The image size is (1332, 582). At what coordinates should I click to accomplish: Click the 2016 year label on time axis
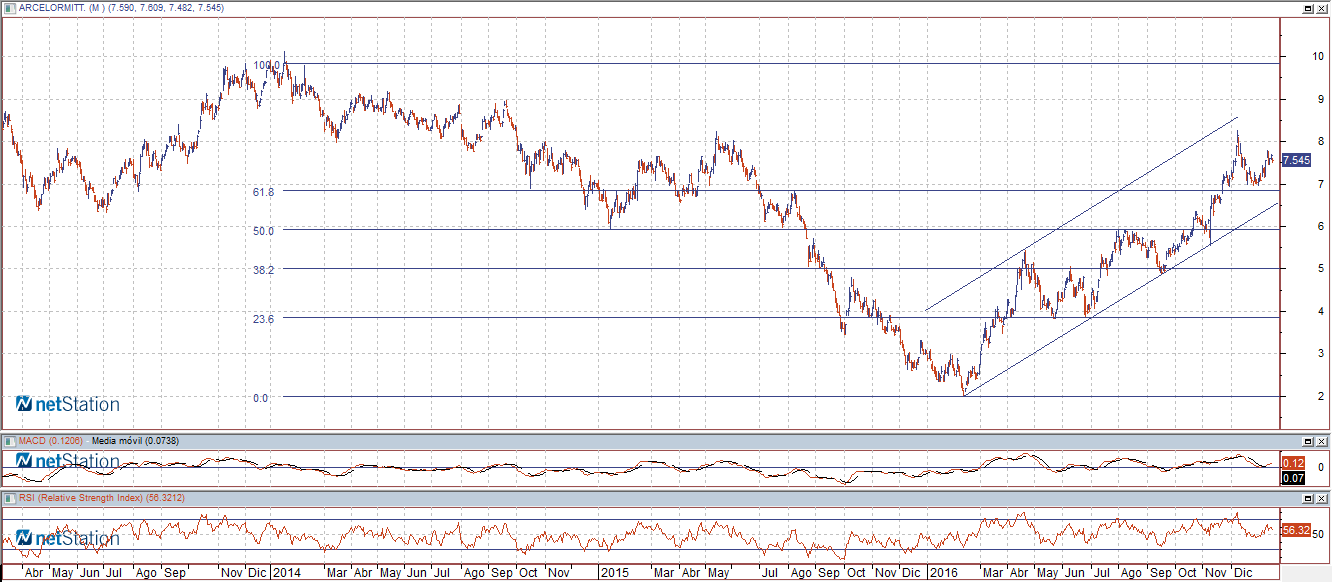tap(943, 573)
